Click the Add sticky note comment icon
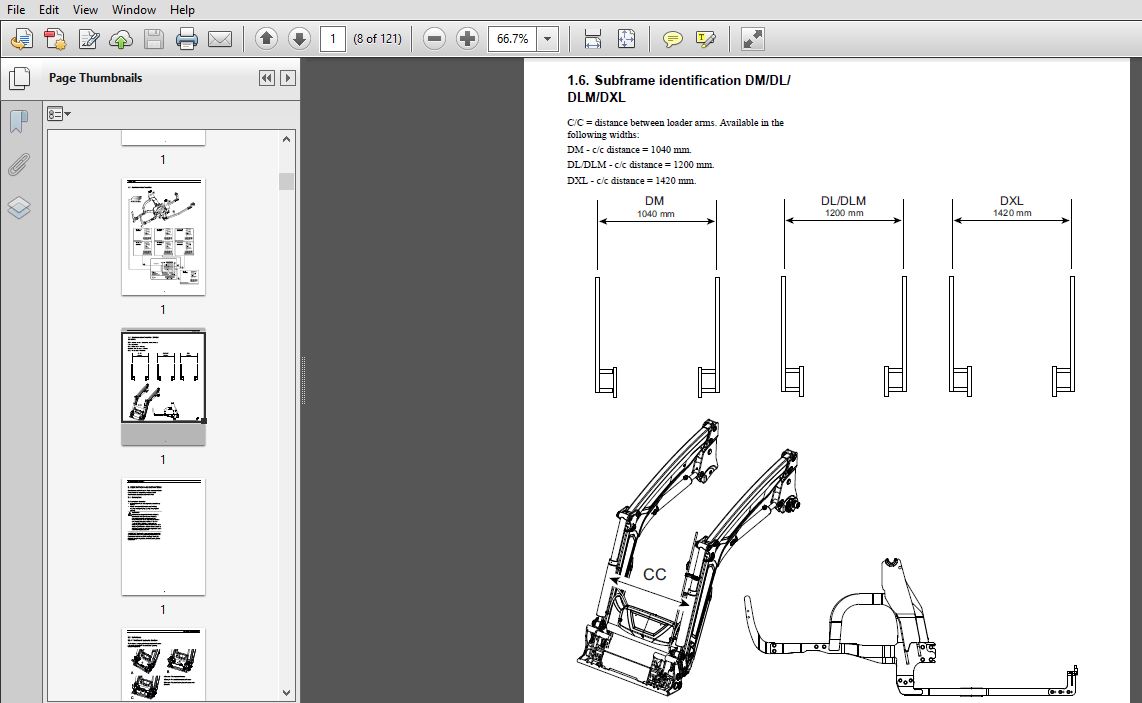Viewport: 1142px width, 703px height. pos(672,39)
